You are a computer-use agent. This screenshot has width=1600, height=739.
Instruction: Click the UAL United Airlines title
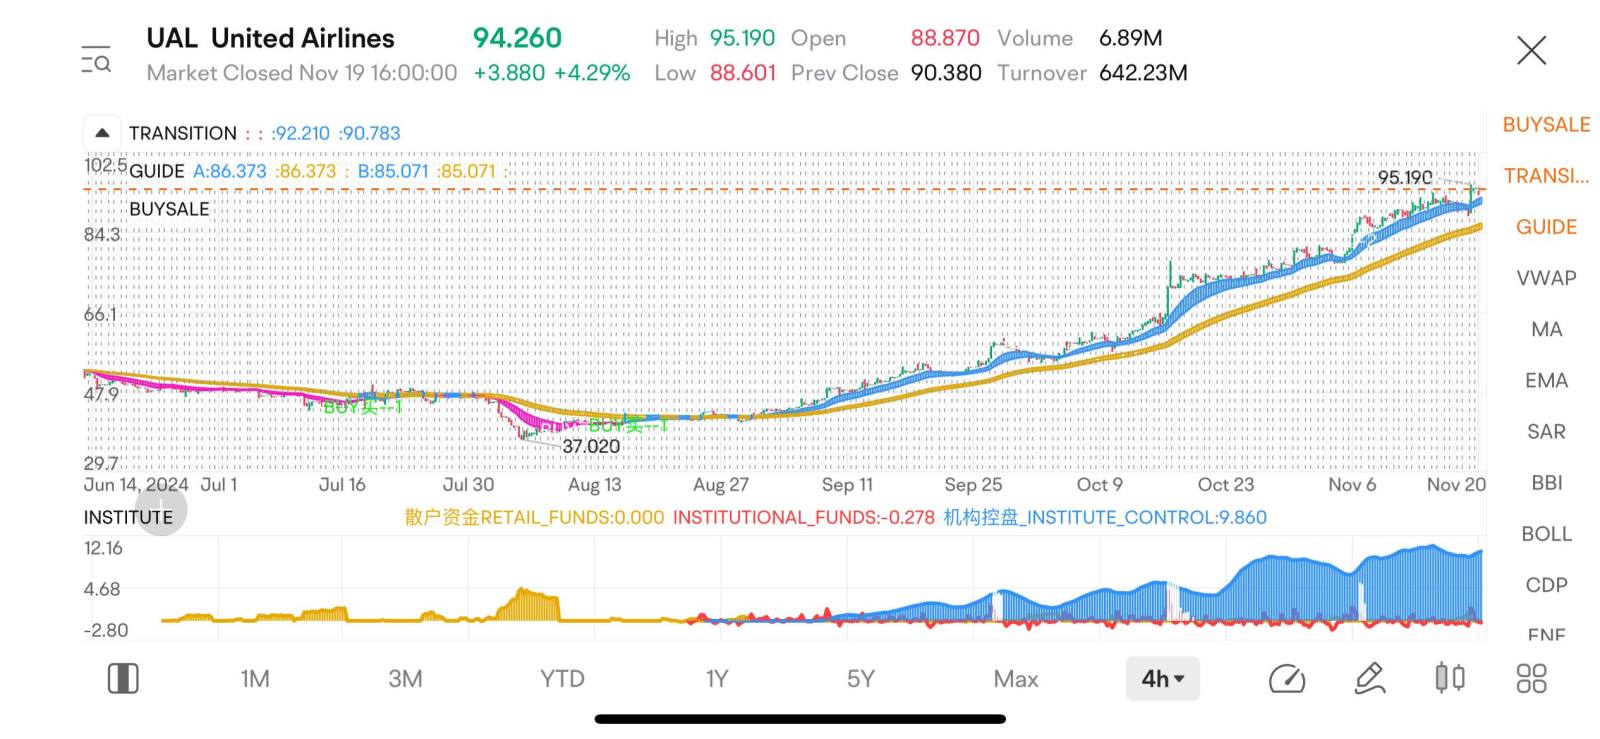(270, 38)
